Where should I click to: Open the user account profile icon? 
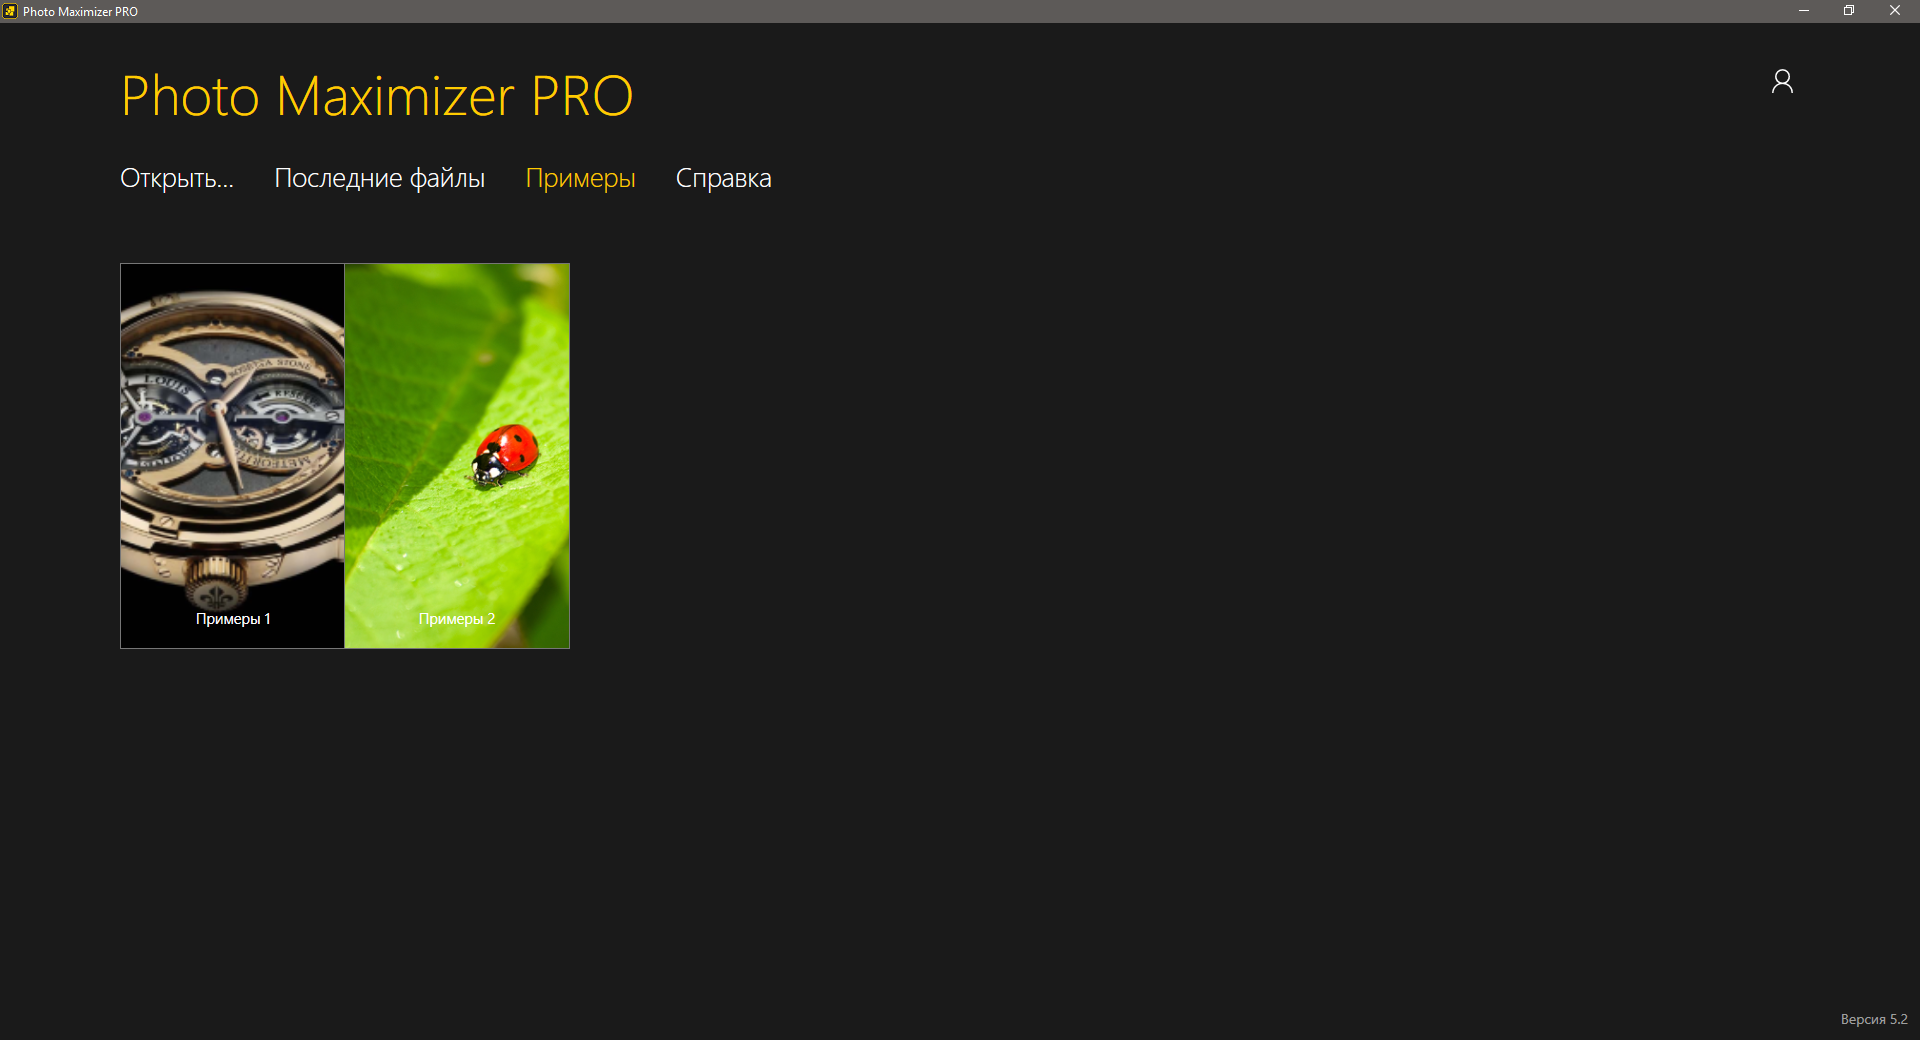point(1782,81)
